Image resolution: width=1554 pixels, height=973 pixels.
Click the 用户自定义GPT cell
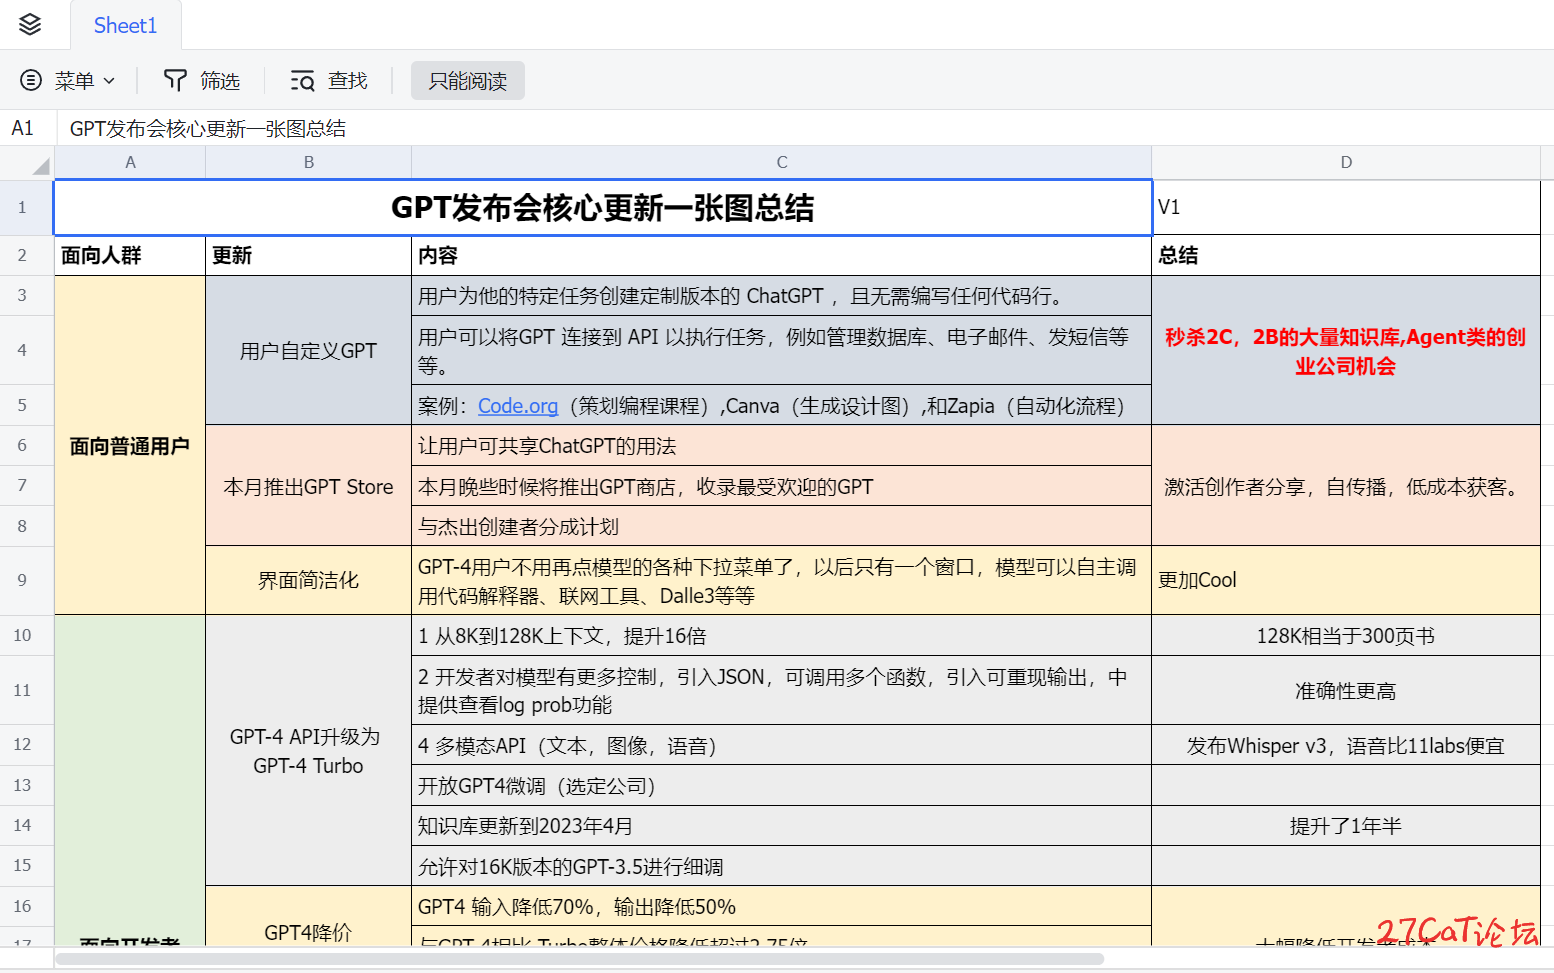tap(309, 351)
